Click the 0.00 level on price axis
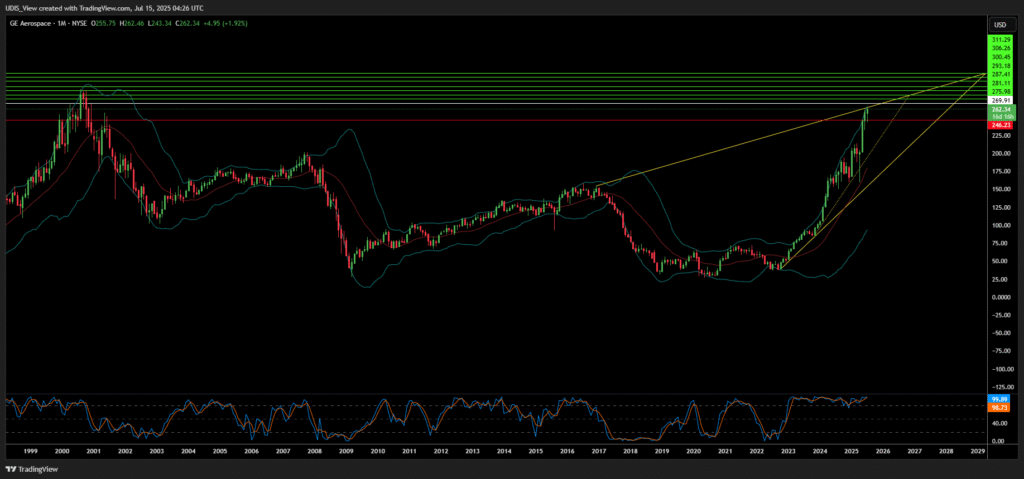 coord(998,297)
